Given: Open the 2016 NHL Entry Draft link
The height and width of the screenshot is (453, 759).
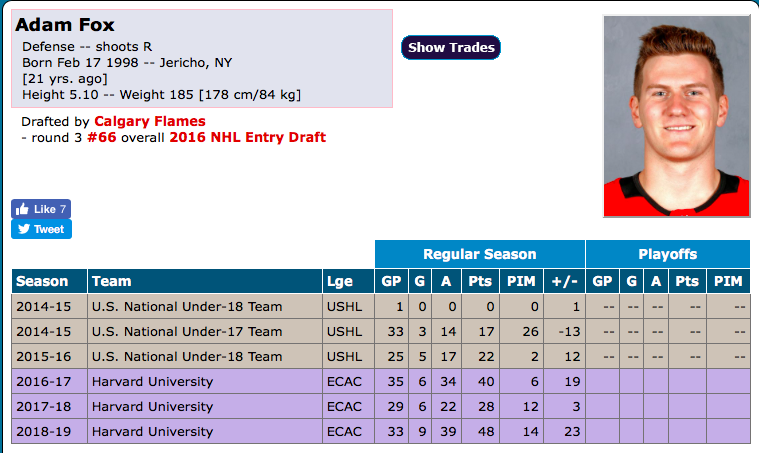Looking at the screenshot, I should pos(247,137).
